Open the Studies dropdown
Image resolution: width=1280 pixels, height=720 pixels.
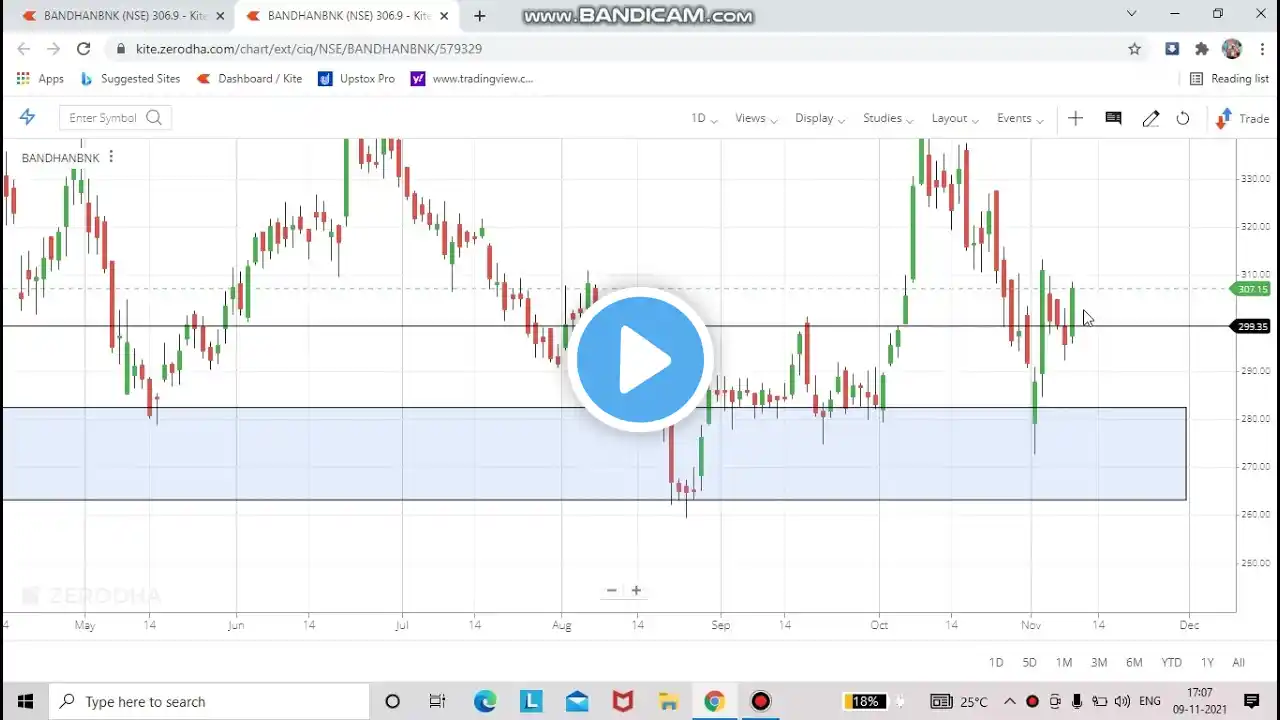888,118
